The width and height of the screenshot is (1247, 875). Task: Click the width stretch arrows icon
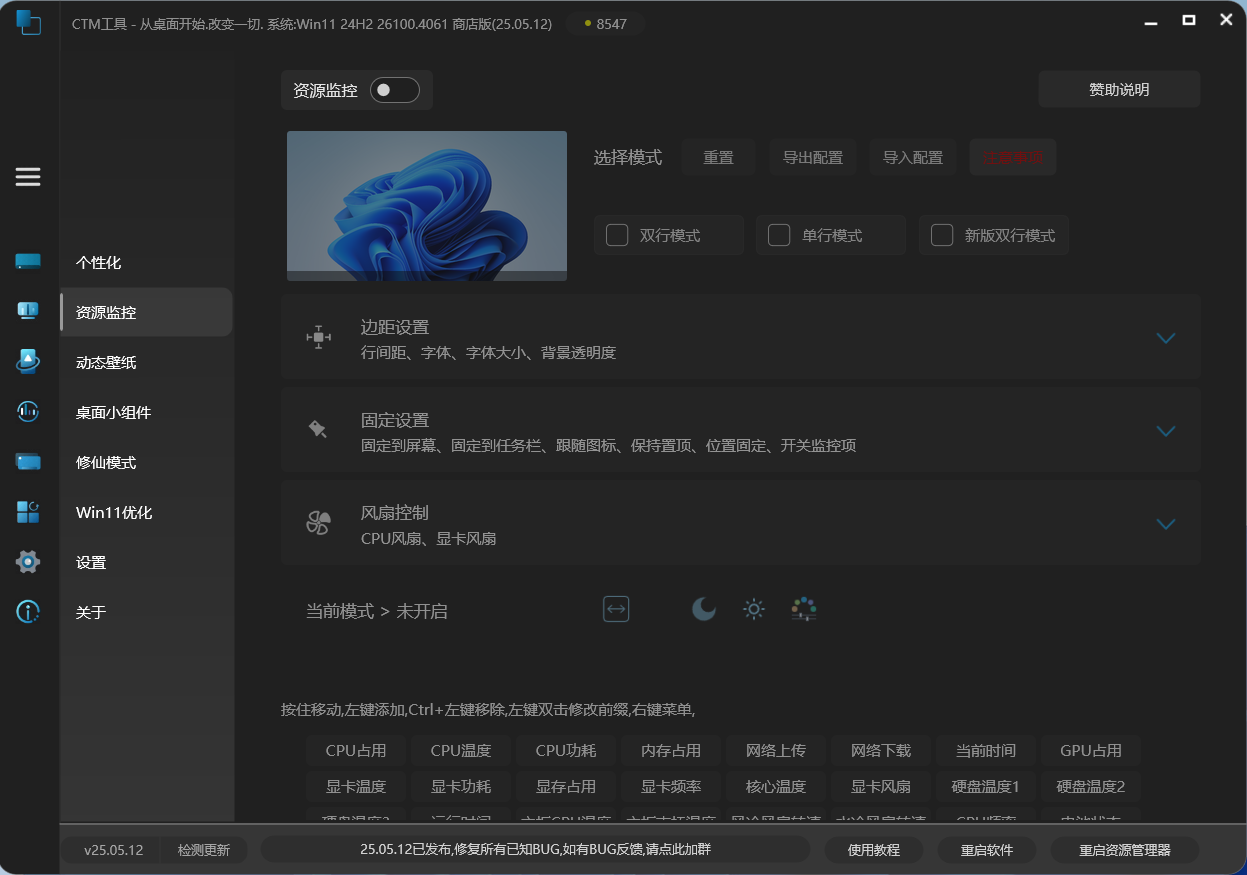616,609
